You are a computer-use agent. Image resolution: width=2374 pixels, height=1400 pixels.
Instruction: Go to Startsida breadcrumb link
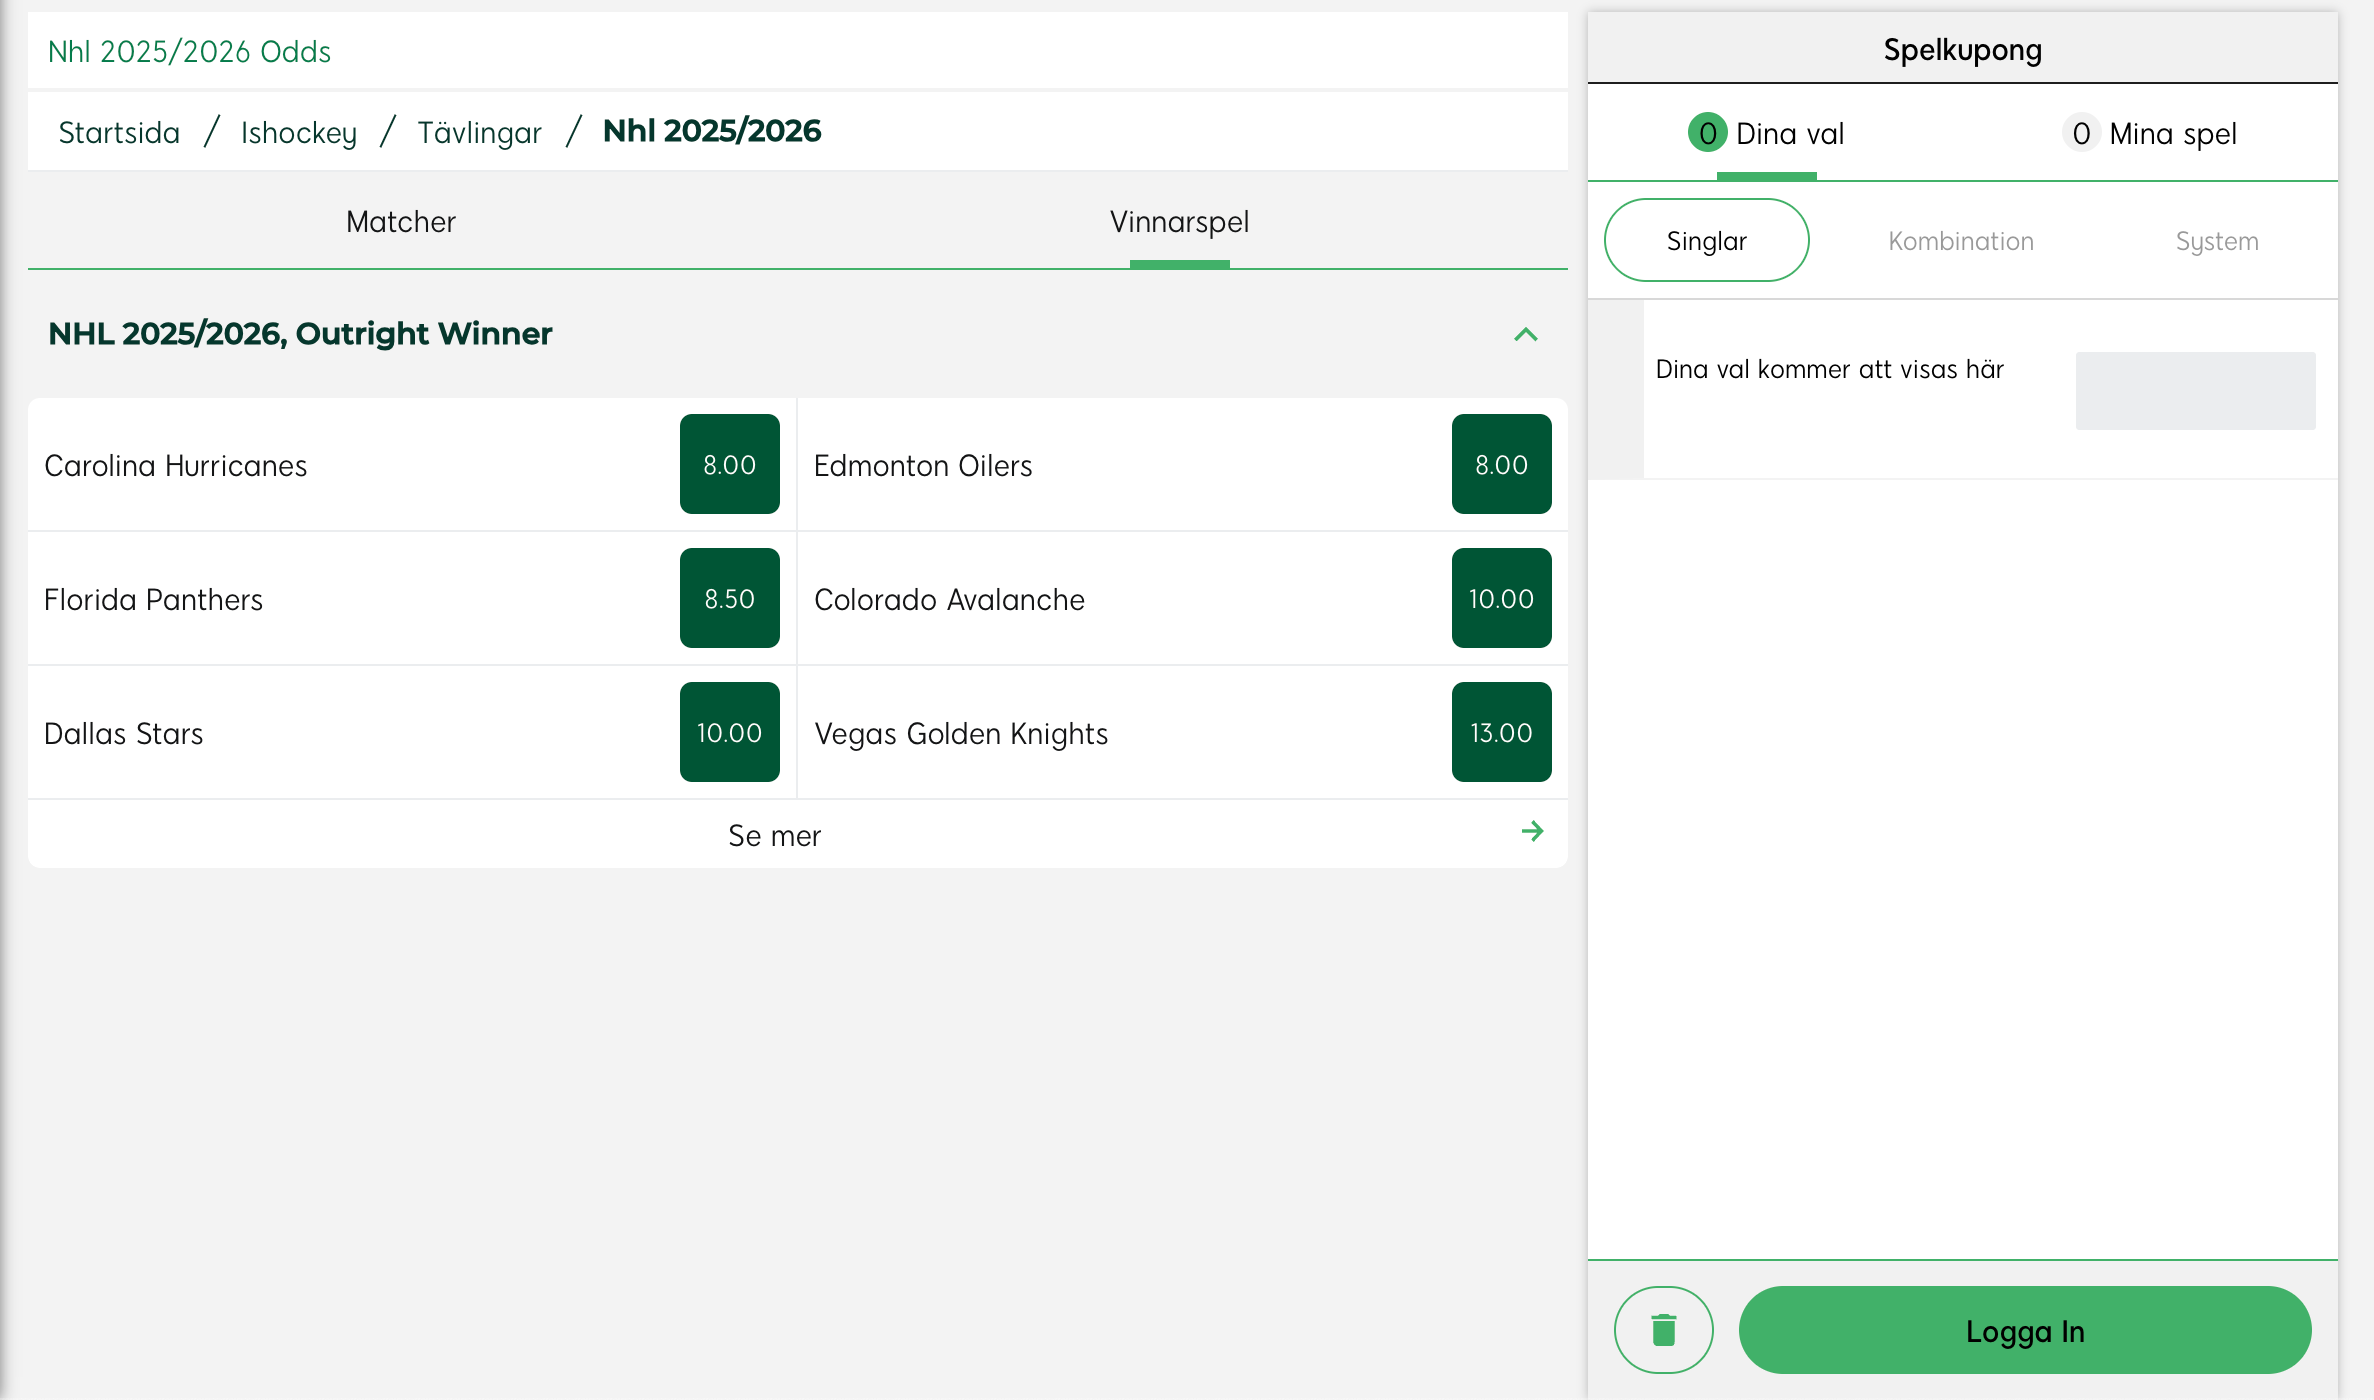[x=119, y=132]
